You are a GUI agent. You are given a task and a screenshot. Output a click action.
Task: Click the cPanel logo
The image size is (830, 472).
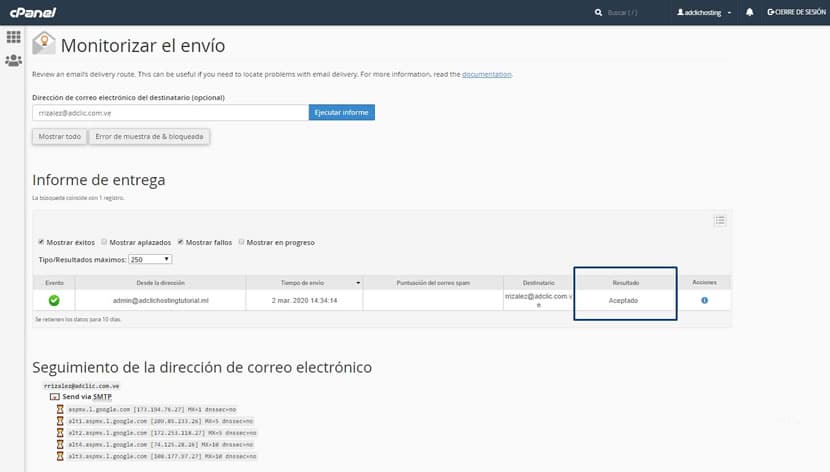[33, 12]
